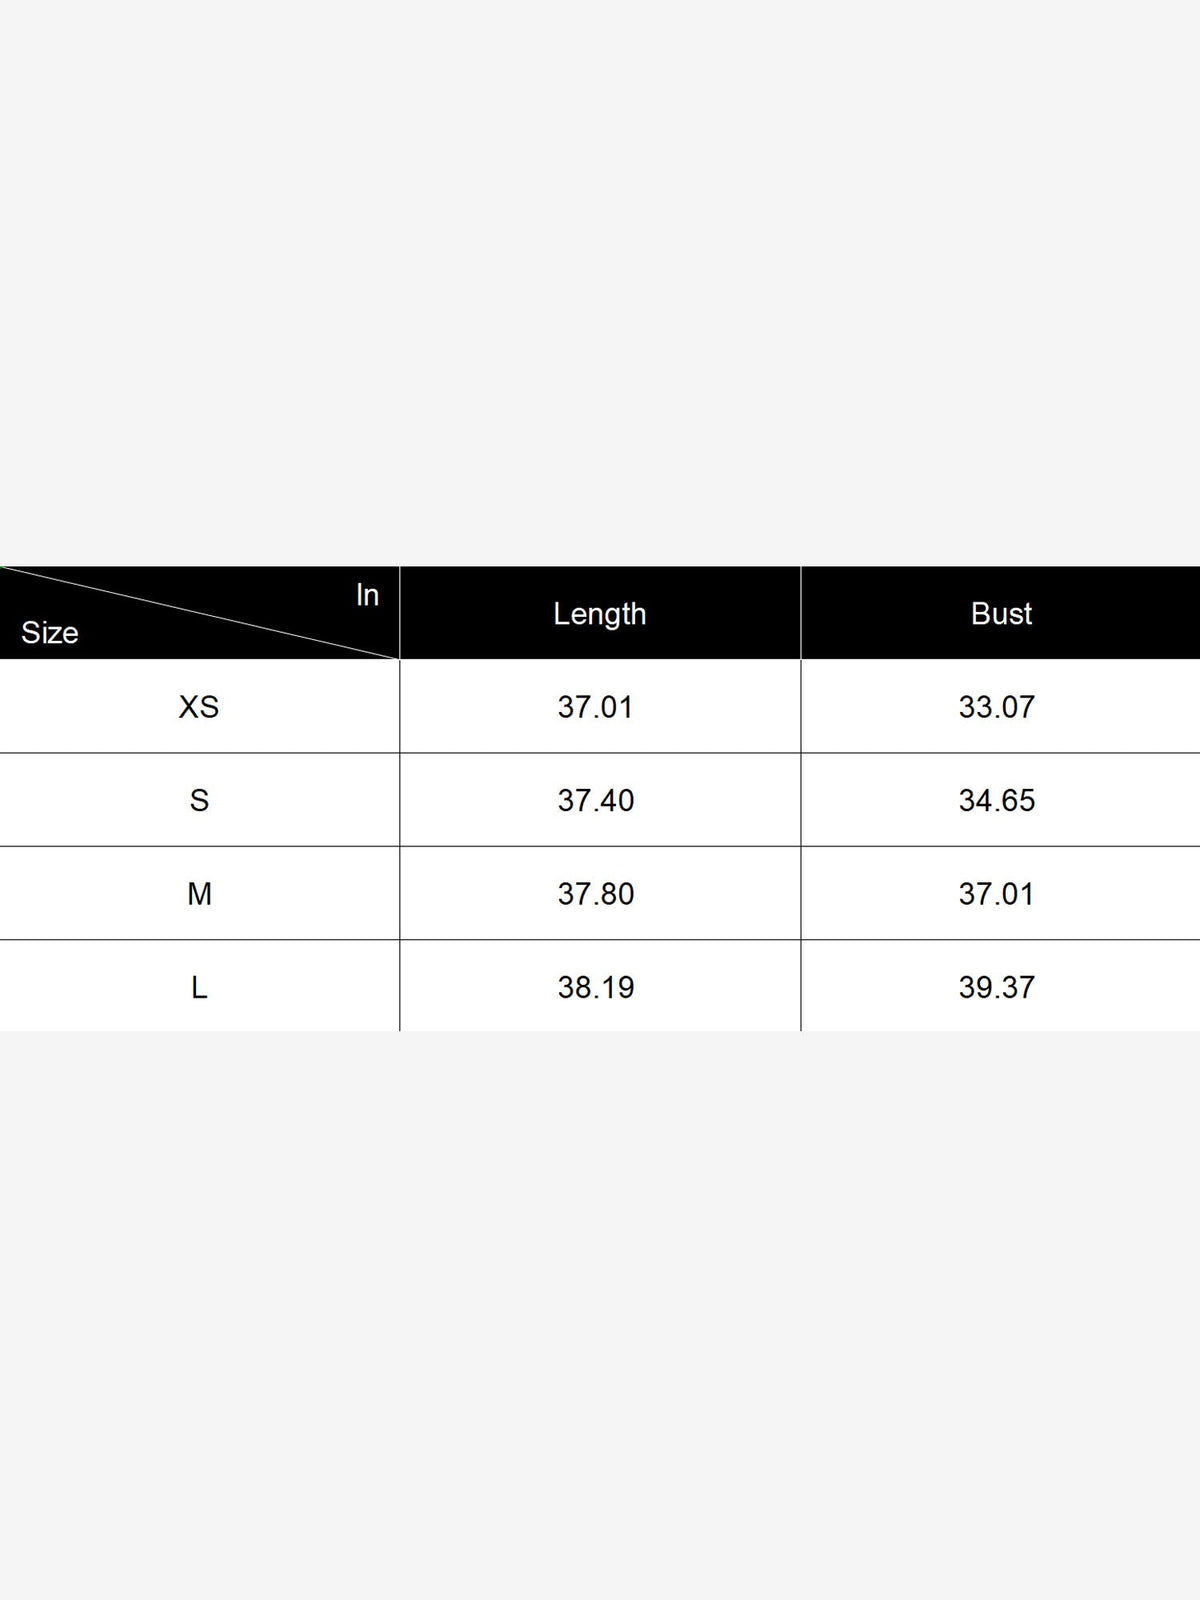Click the Length column header
The width and height of the screenshot is (1200, 1600).
click(600, 613)
